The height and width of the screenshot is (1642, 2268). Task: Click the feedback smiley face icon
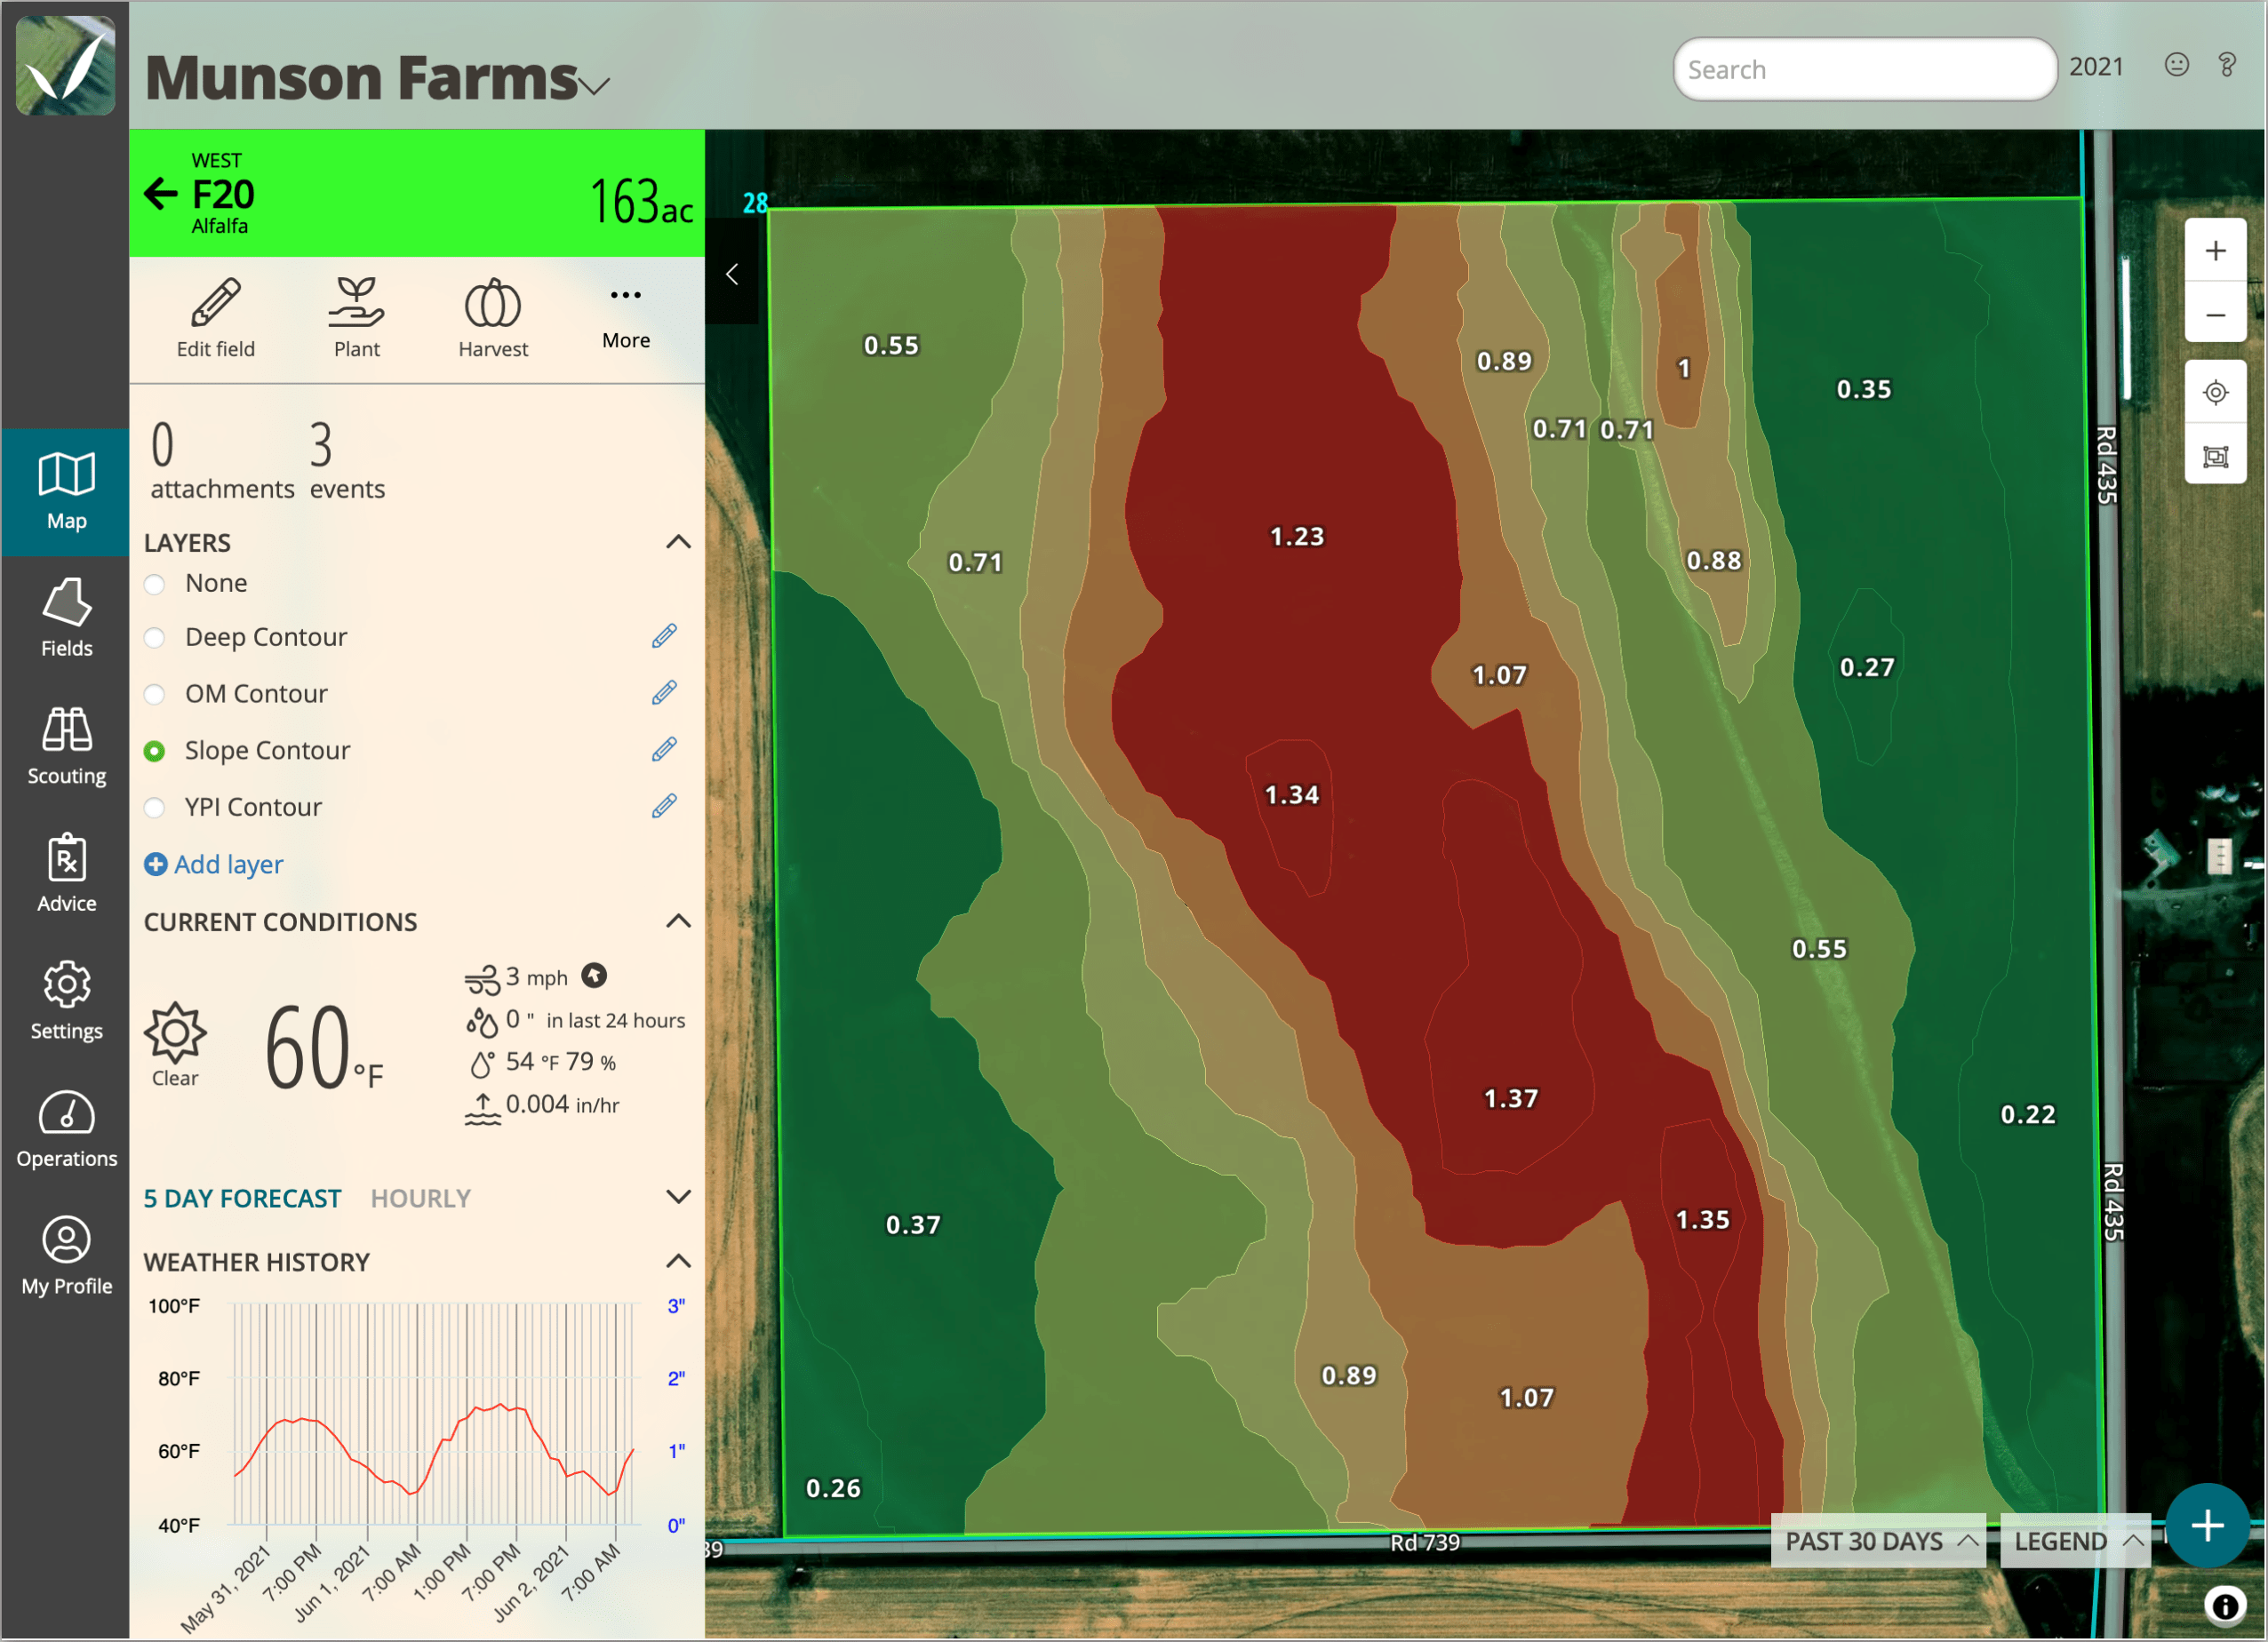pos(2177,65)
